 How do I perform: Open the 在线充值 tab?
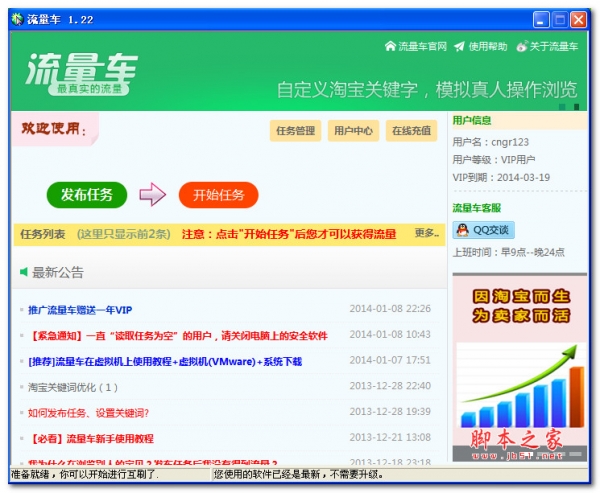(x=411, y=131)
